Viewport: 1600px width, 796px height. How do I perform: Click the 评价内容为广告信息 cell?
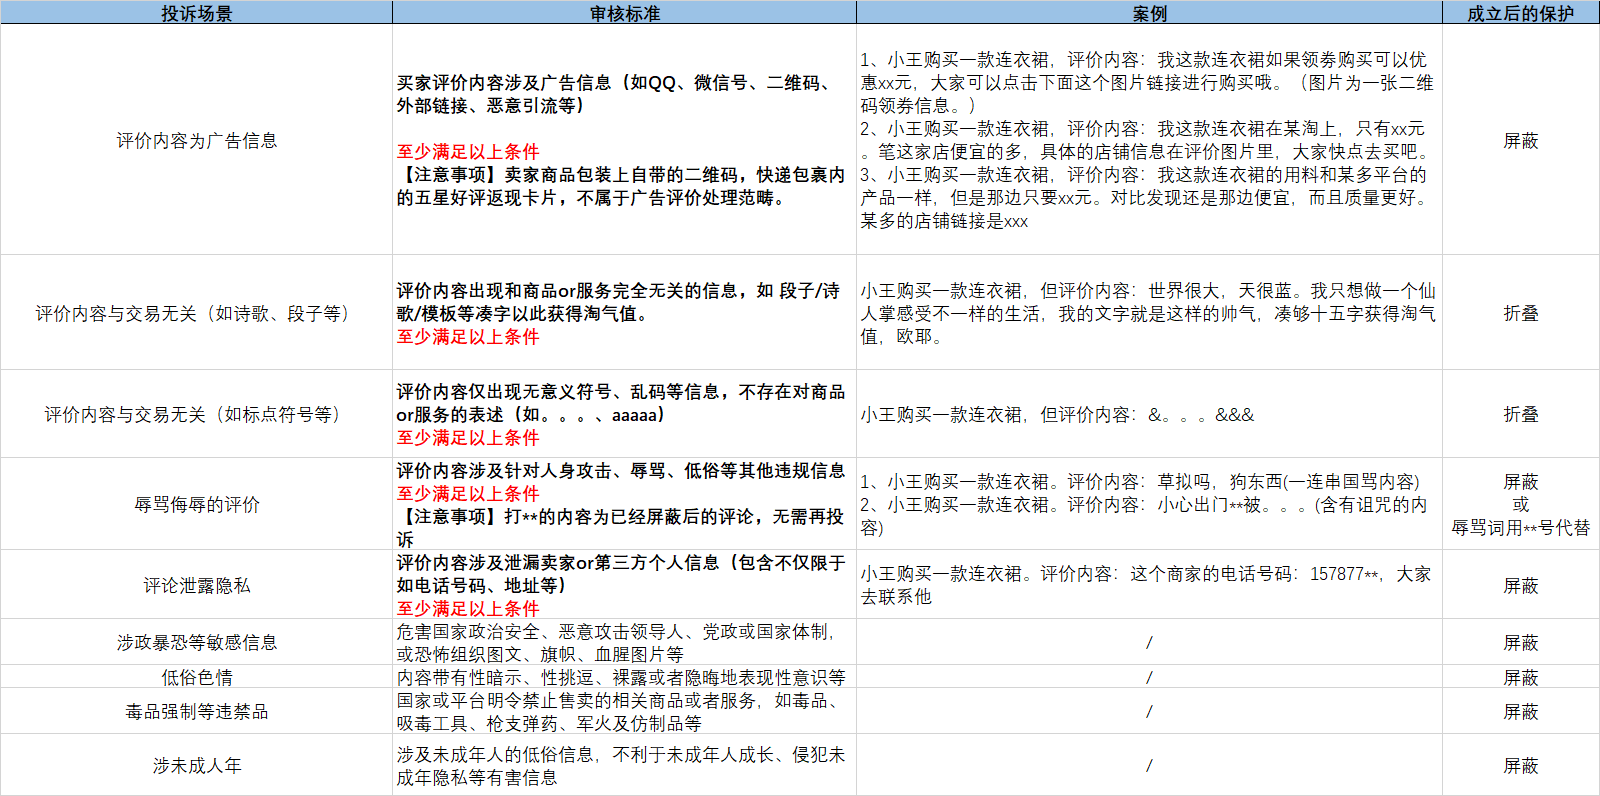point(196,140)
